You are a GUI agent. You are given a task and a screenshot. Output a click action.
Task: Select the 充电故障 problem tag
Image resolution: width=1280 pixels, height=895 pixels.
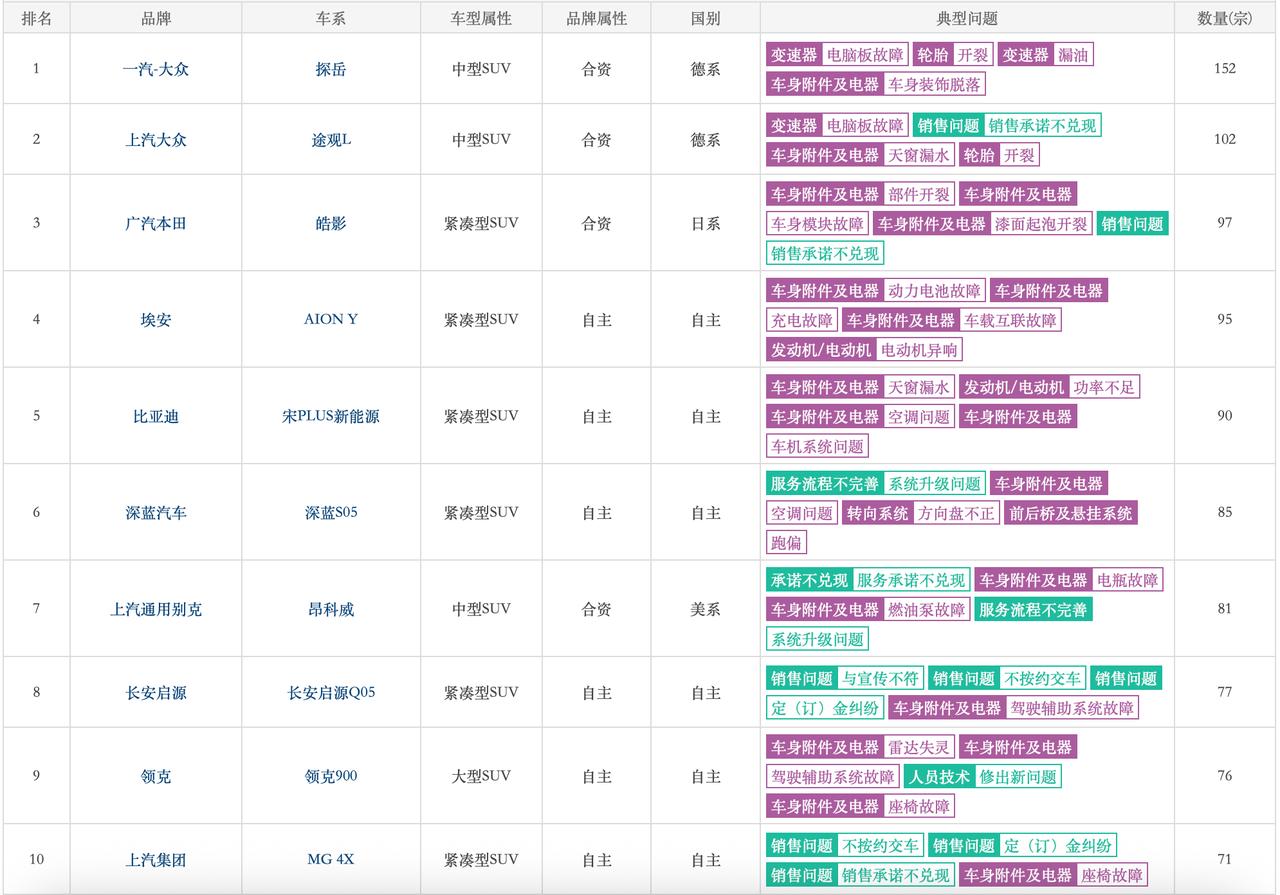(802, 321)
